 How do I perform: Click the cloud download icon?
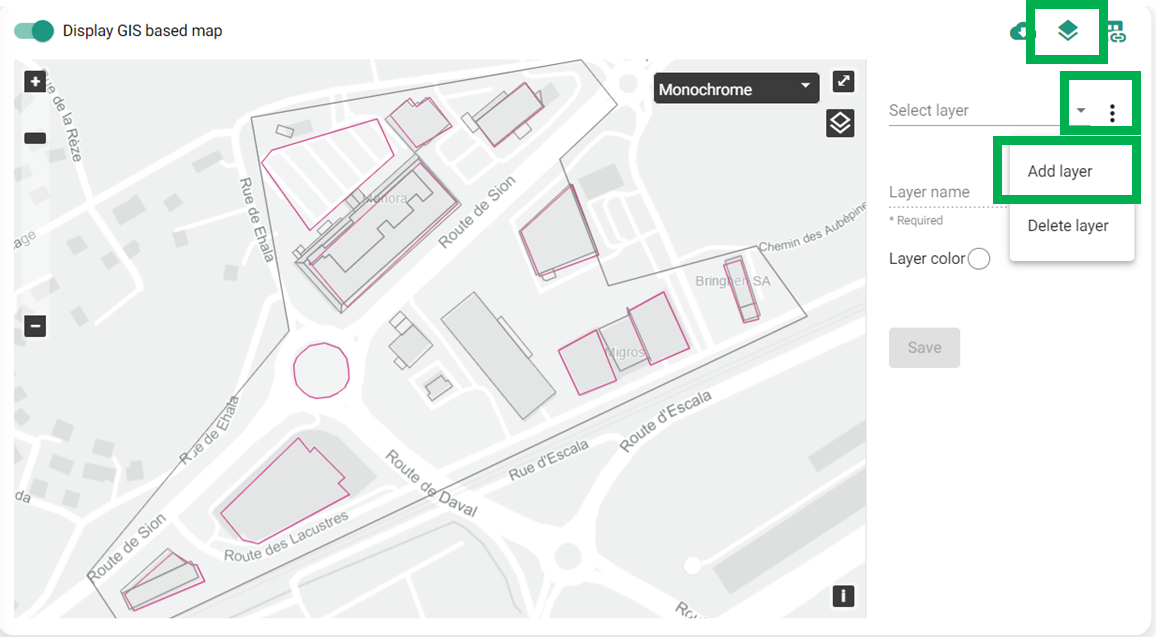[1018, 31]
